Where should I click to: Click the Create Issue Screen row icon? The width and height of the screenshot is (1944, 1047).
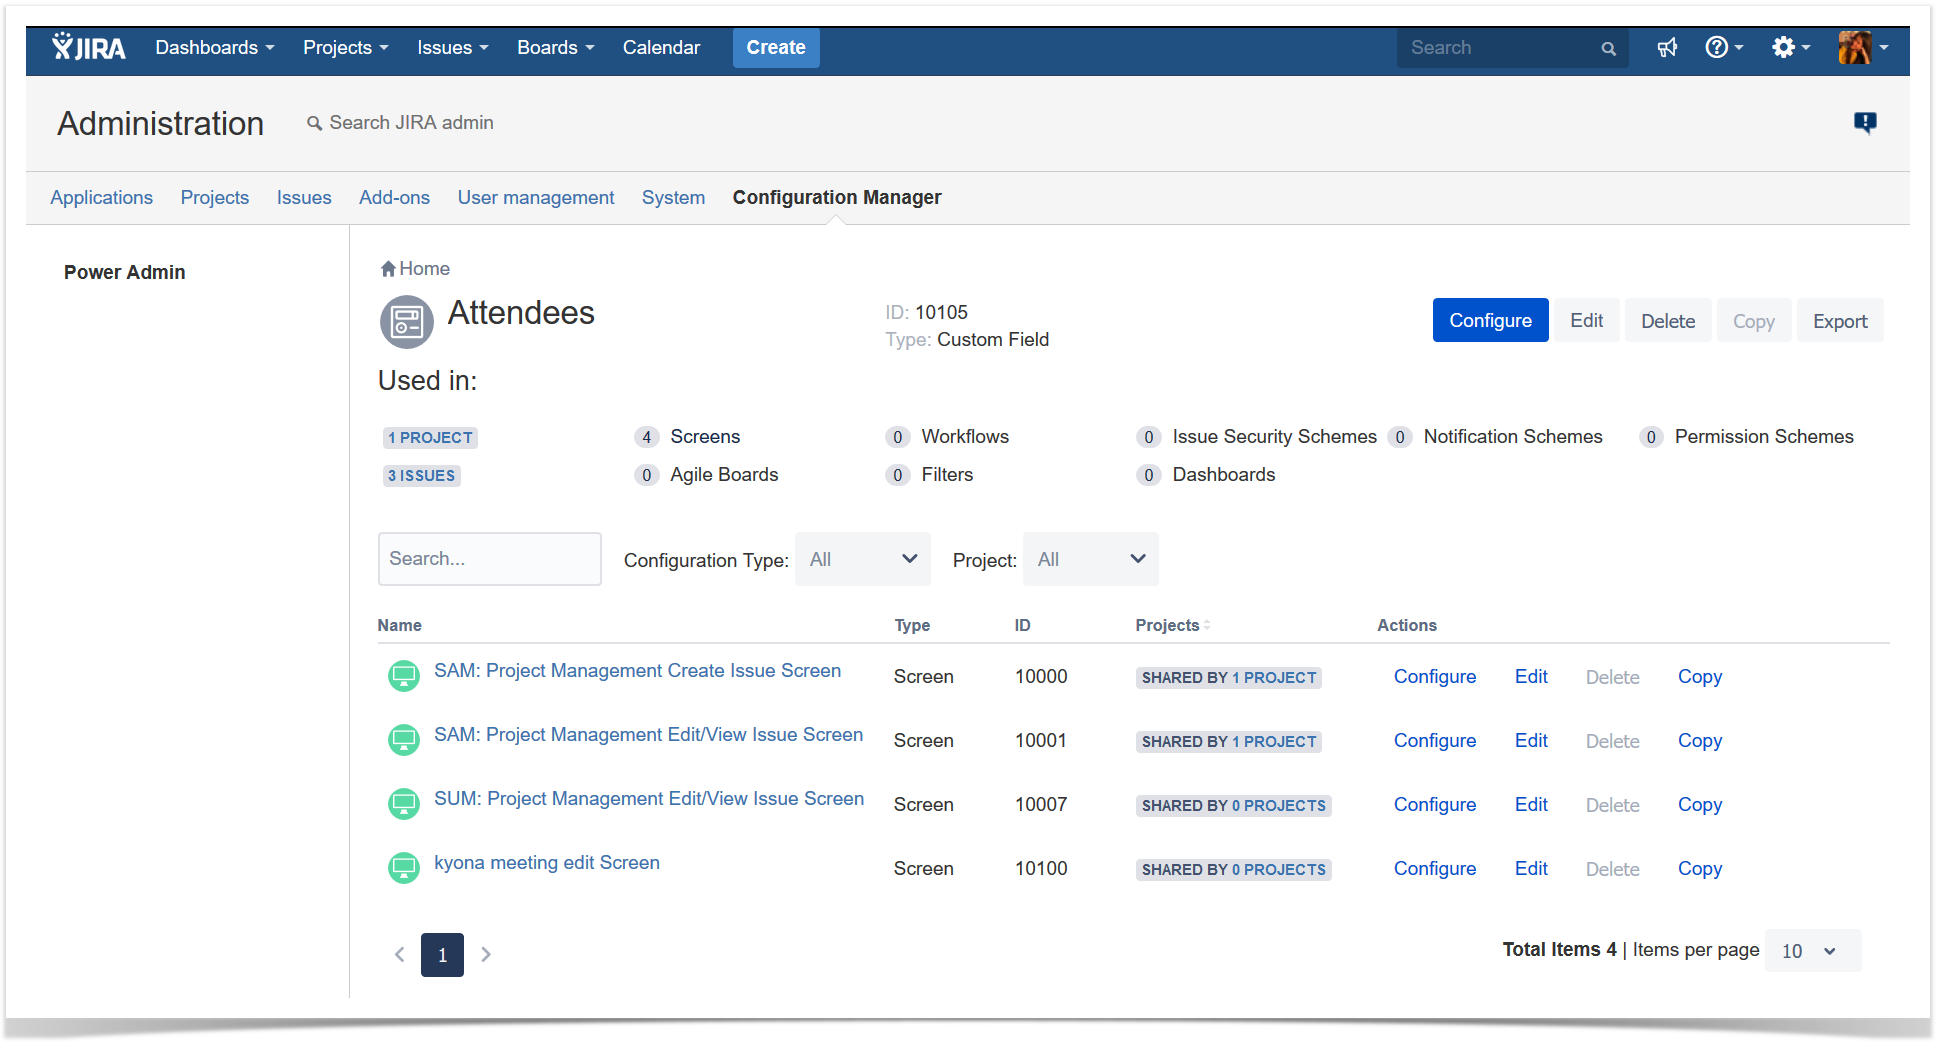(404, 676)
